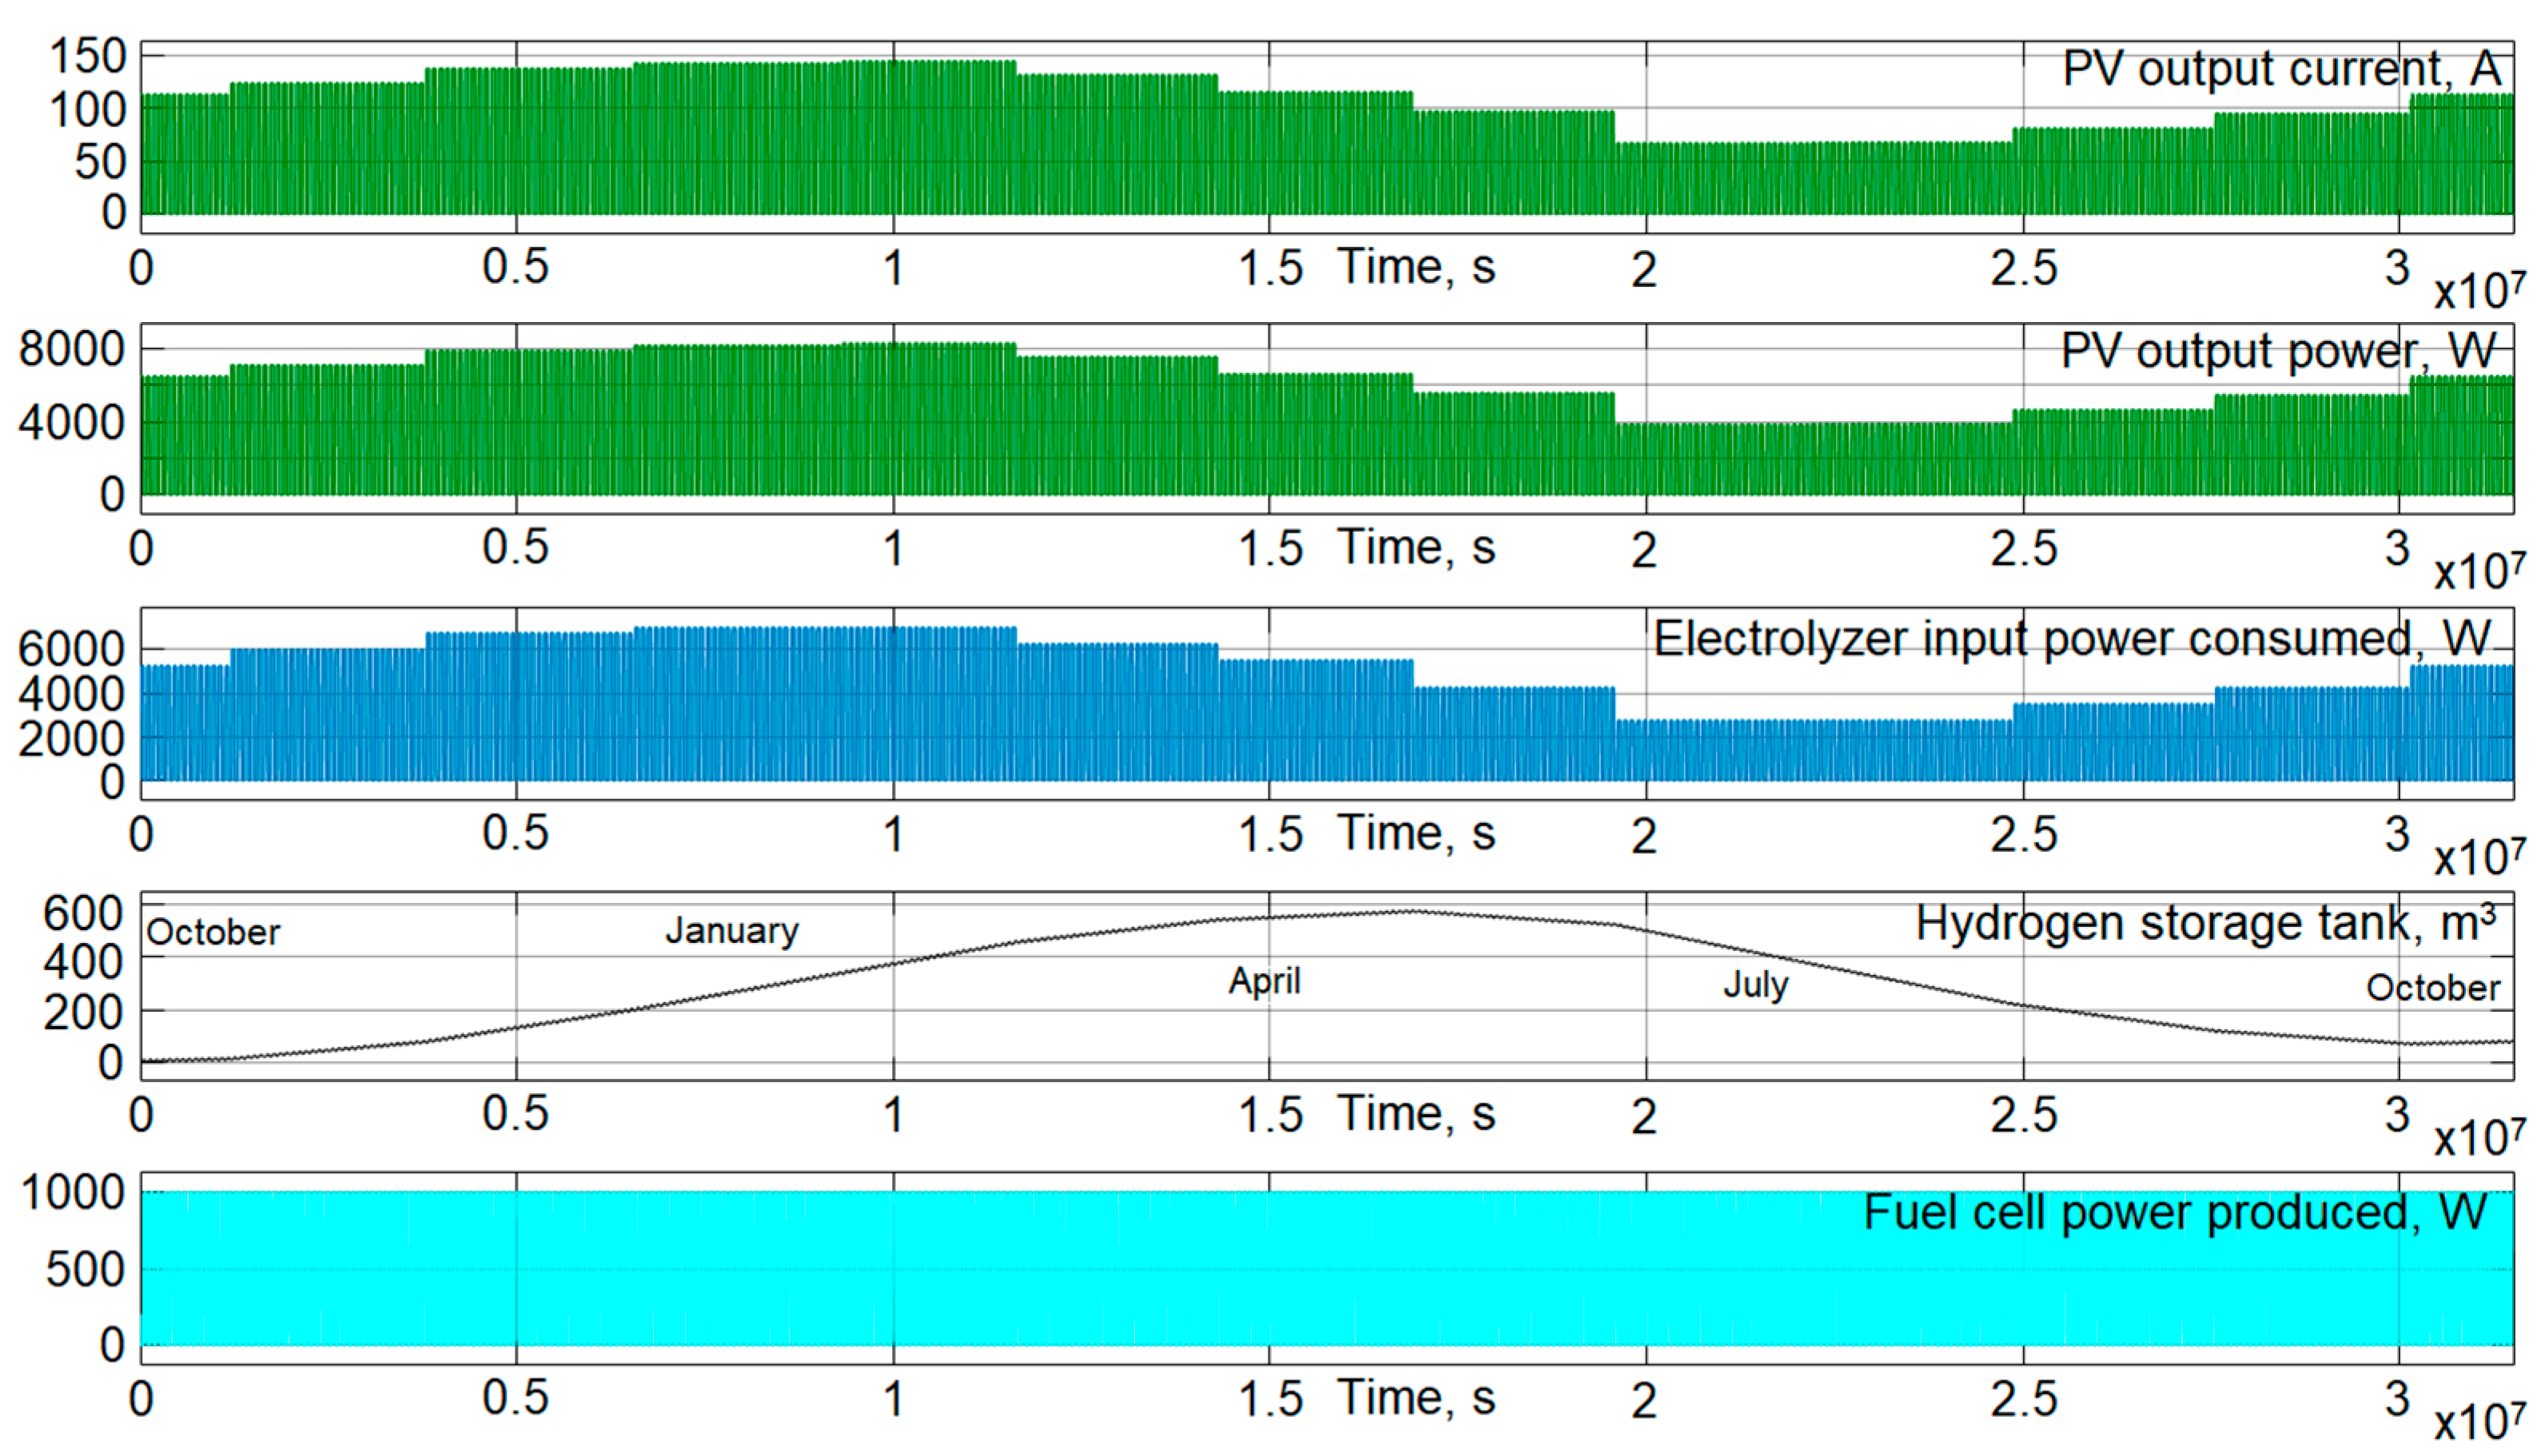The width and height of the screenshot is (2541, 1456).
Task: Click the 'PV output power, W' title
Action: tap(2278, 352)
